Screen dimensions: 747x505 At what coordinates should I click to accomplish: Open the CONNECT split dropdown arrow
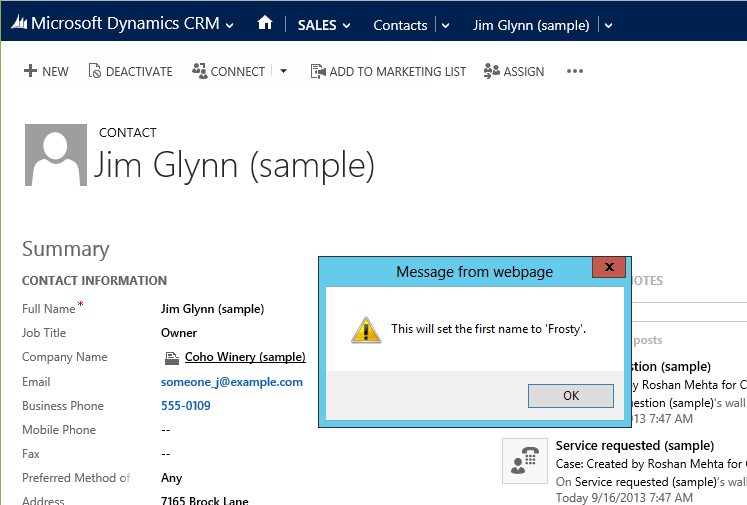click(x=283, y=71)
